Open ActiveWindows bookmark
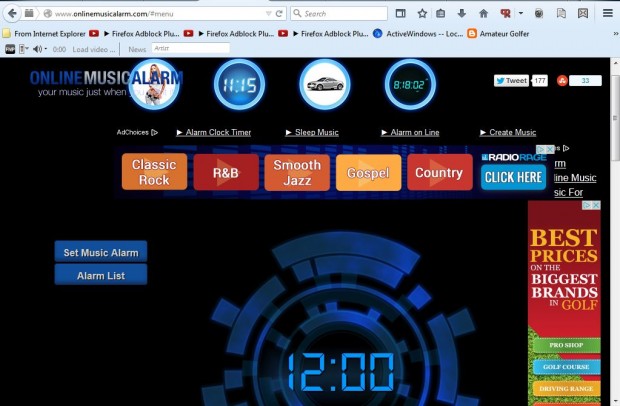The width and height of the screenshot is (620, 406). [418, 34]
